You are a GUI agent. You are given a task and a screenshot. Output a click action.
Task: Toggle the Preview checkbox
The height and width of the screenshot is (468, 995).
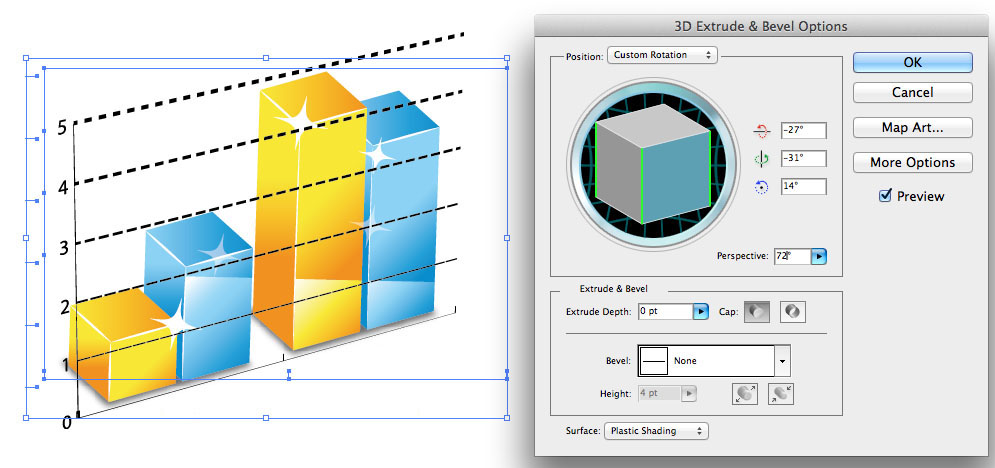click(885, 196)
